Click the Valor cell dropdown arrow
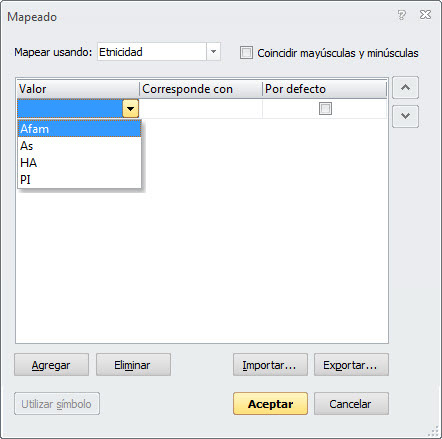Viewport: 442px width, 439px height. 130,109
